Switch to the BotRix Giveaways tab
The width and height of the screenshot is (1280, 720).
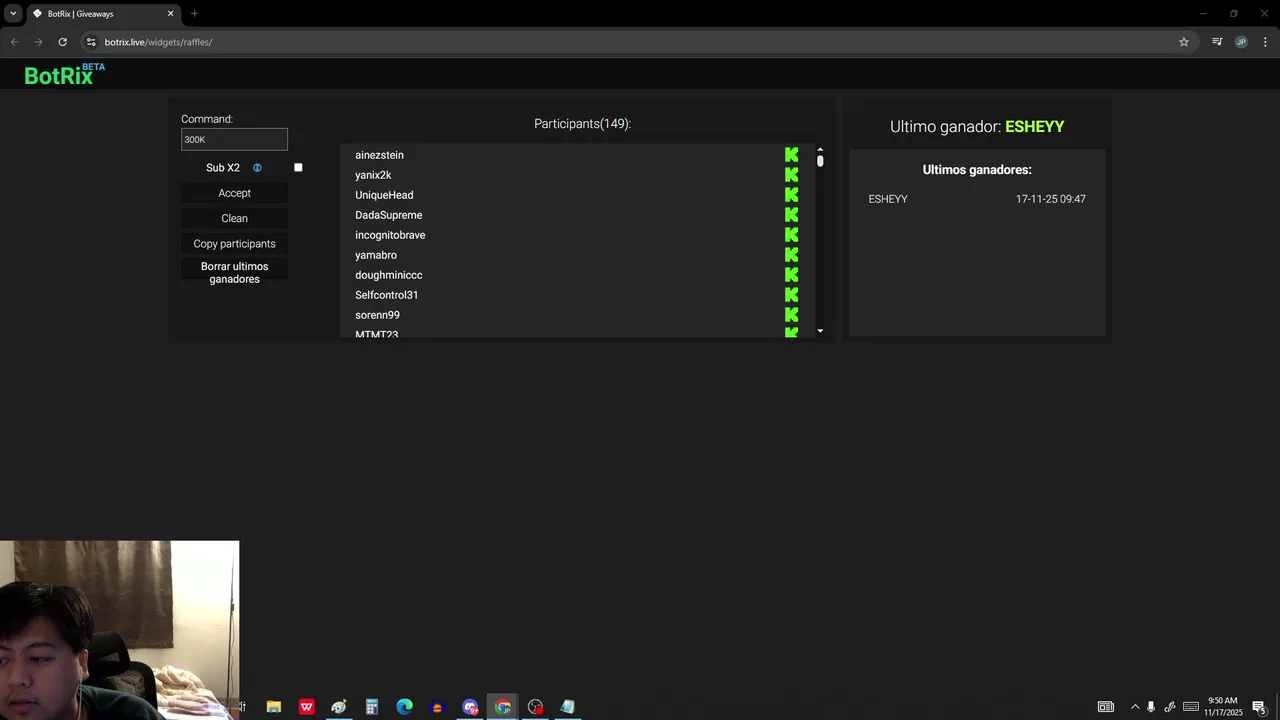point(103,14)
